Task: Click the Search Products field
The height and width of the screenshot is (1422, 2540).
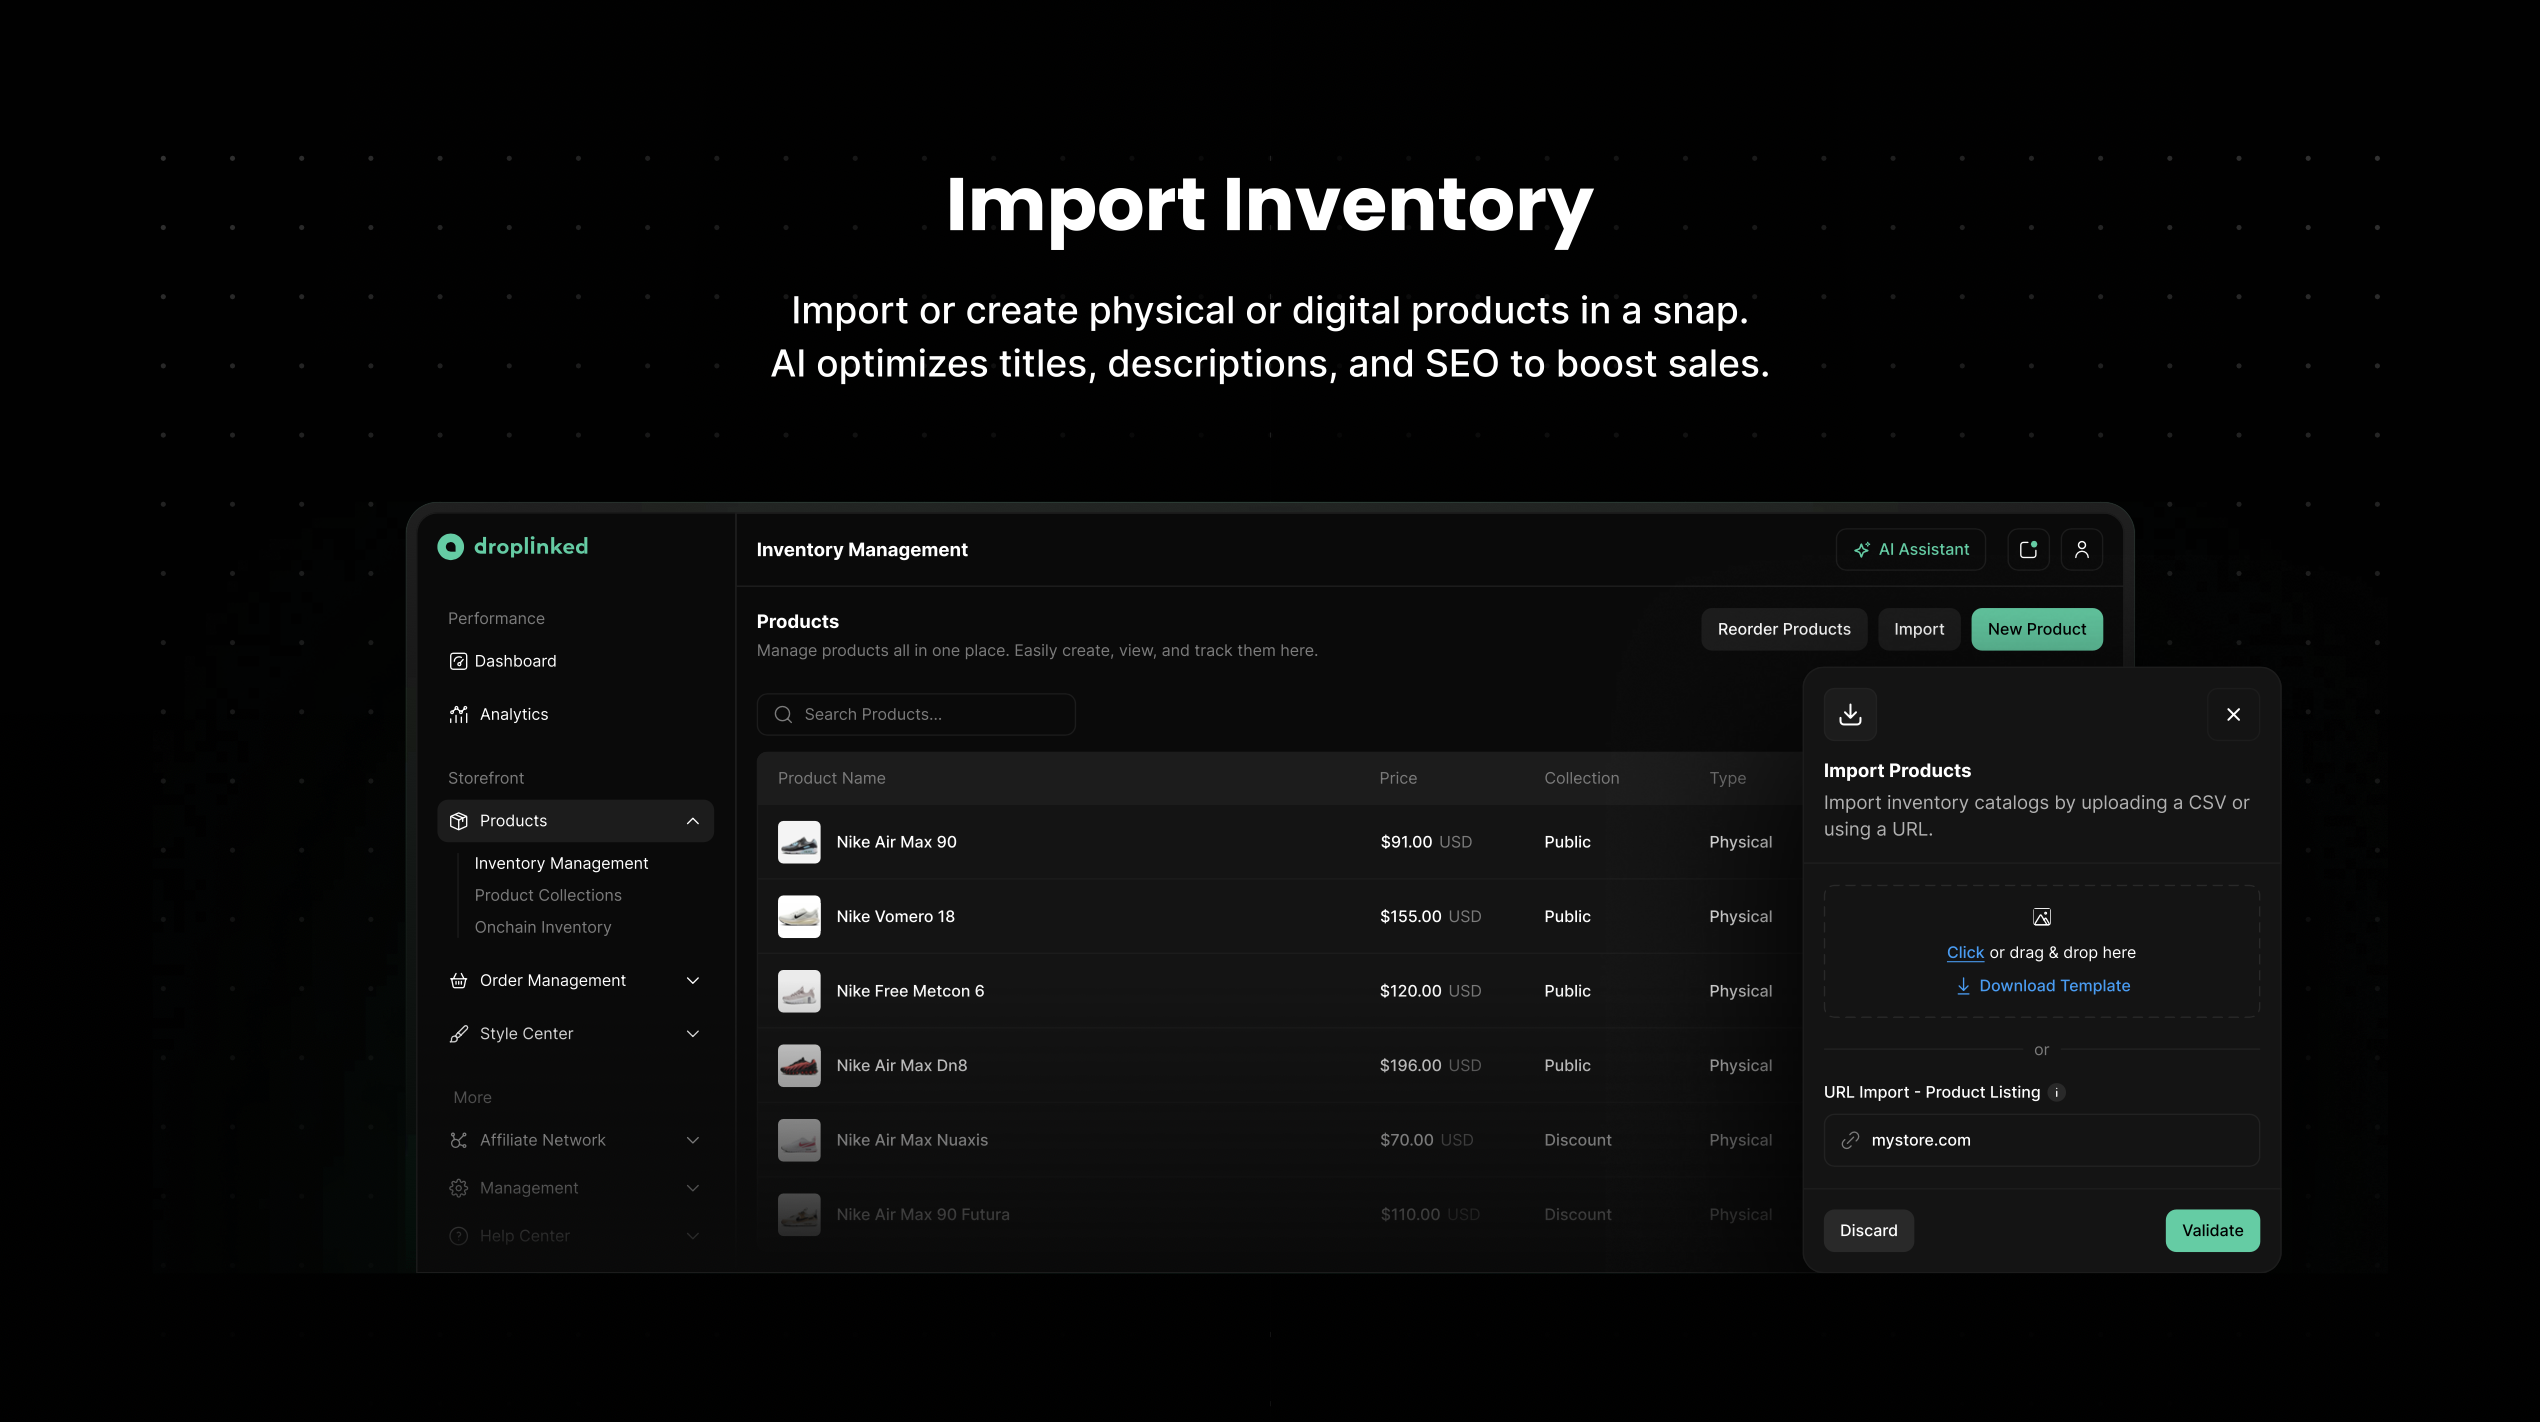Action: click(x=915, y=714)
